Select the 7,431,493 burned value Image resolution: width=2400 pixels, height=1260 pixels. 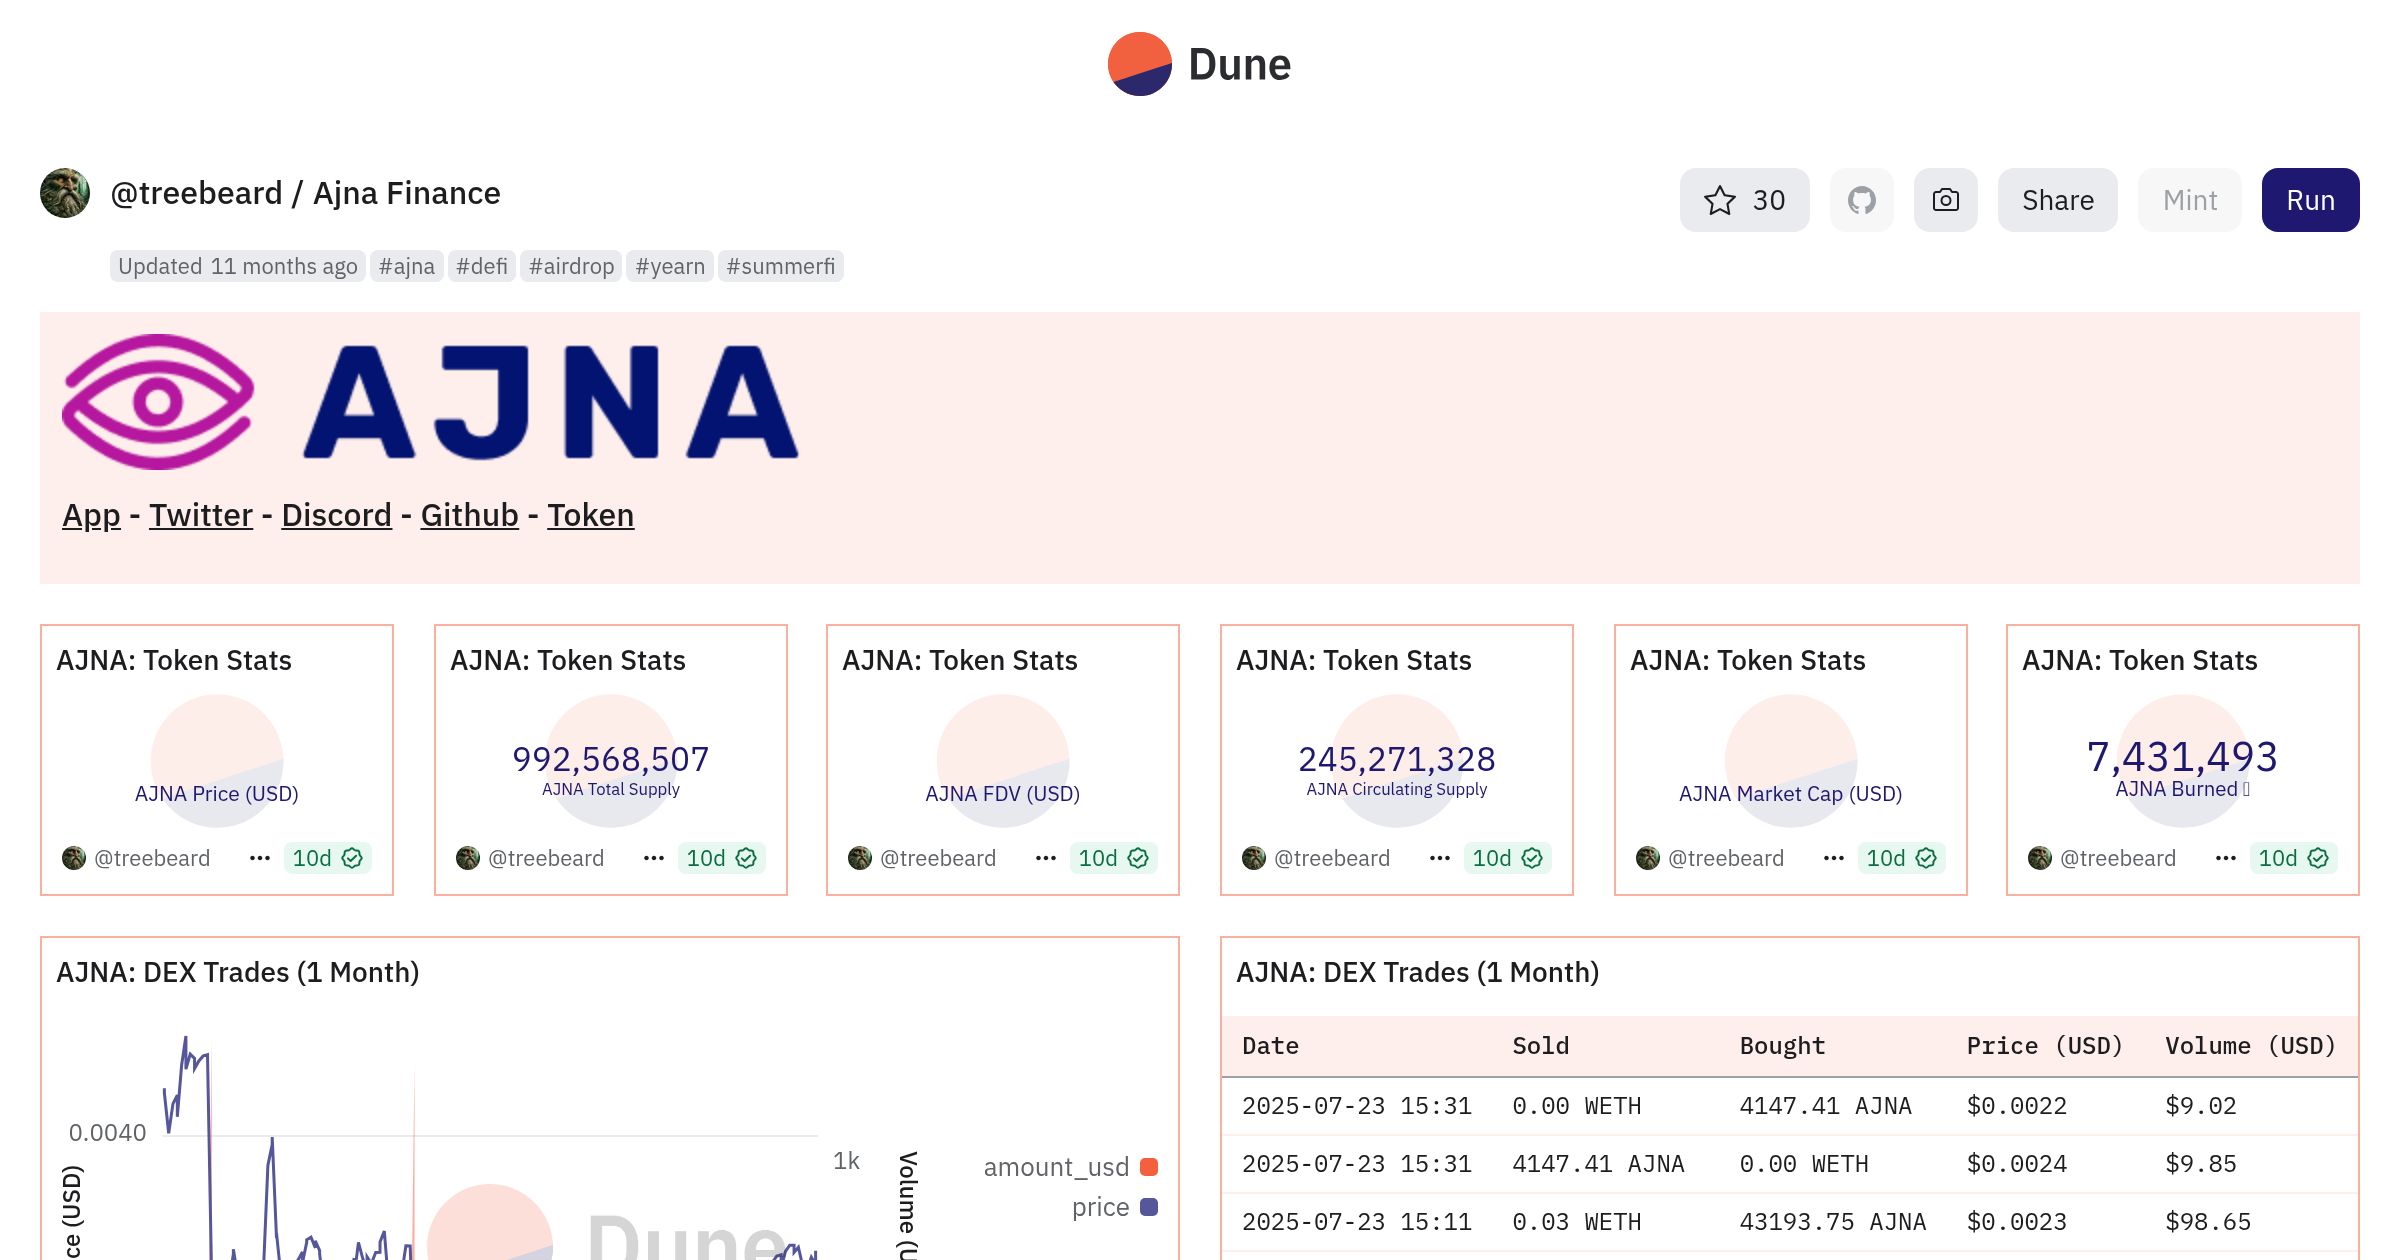click(2182, 757)
